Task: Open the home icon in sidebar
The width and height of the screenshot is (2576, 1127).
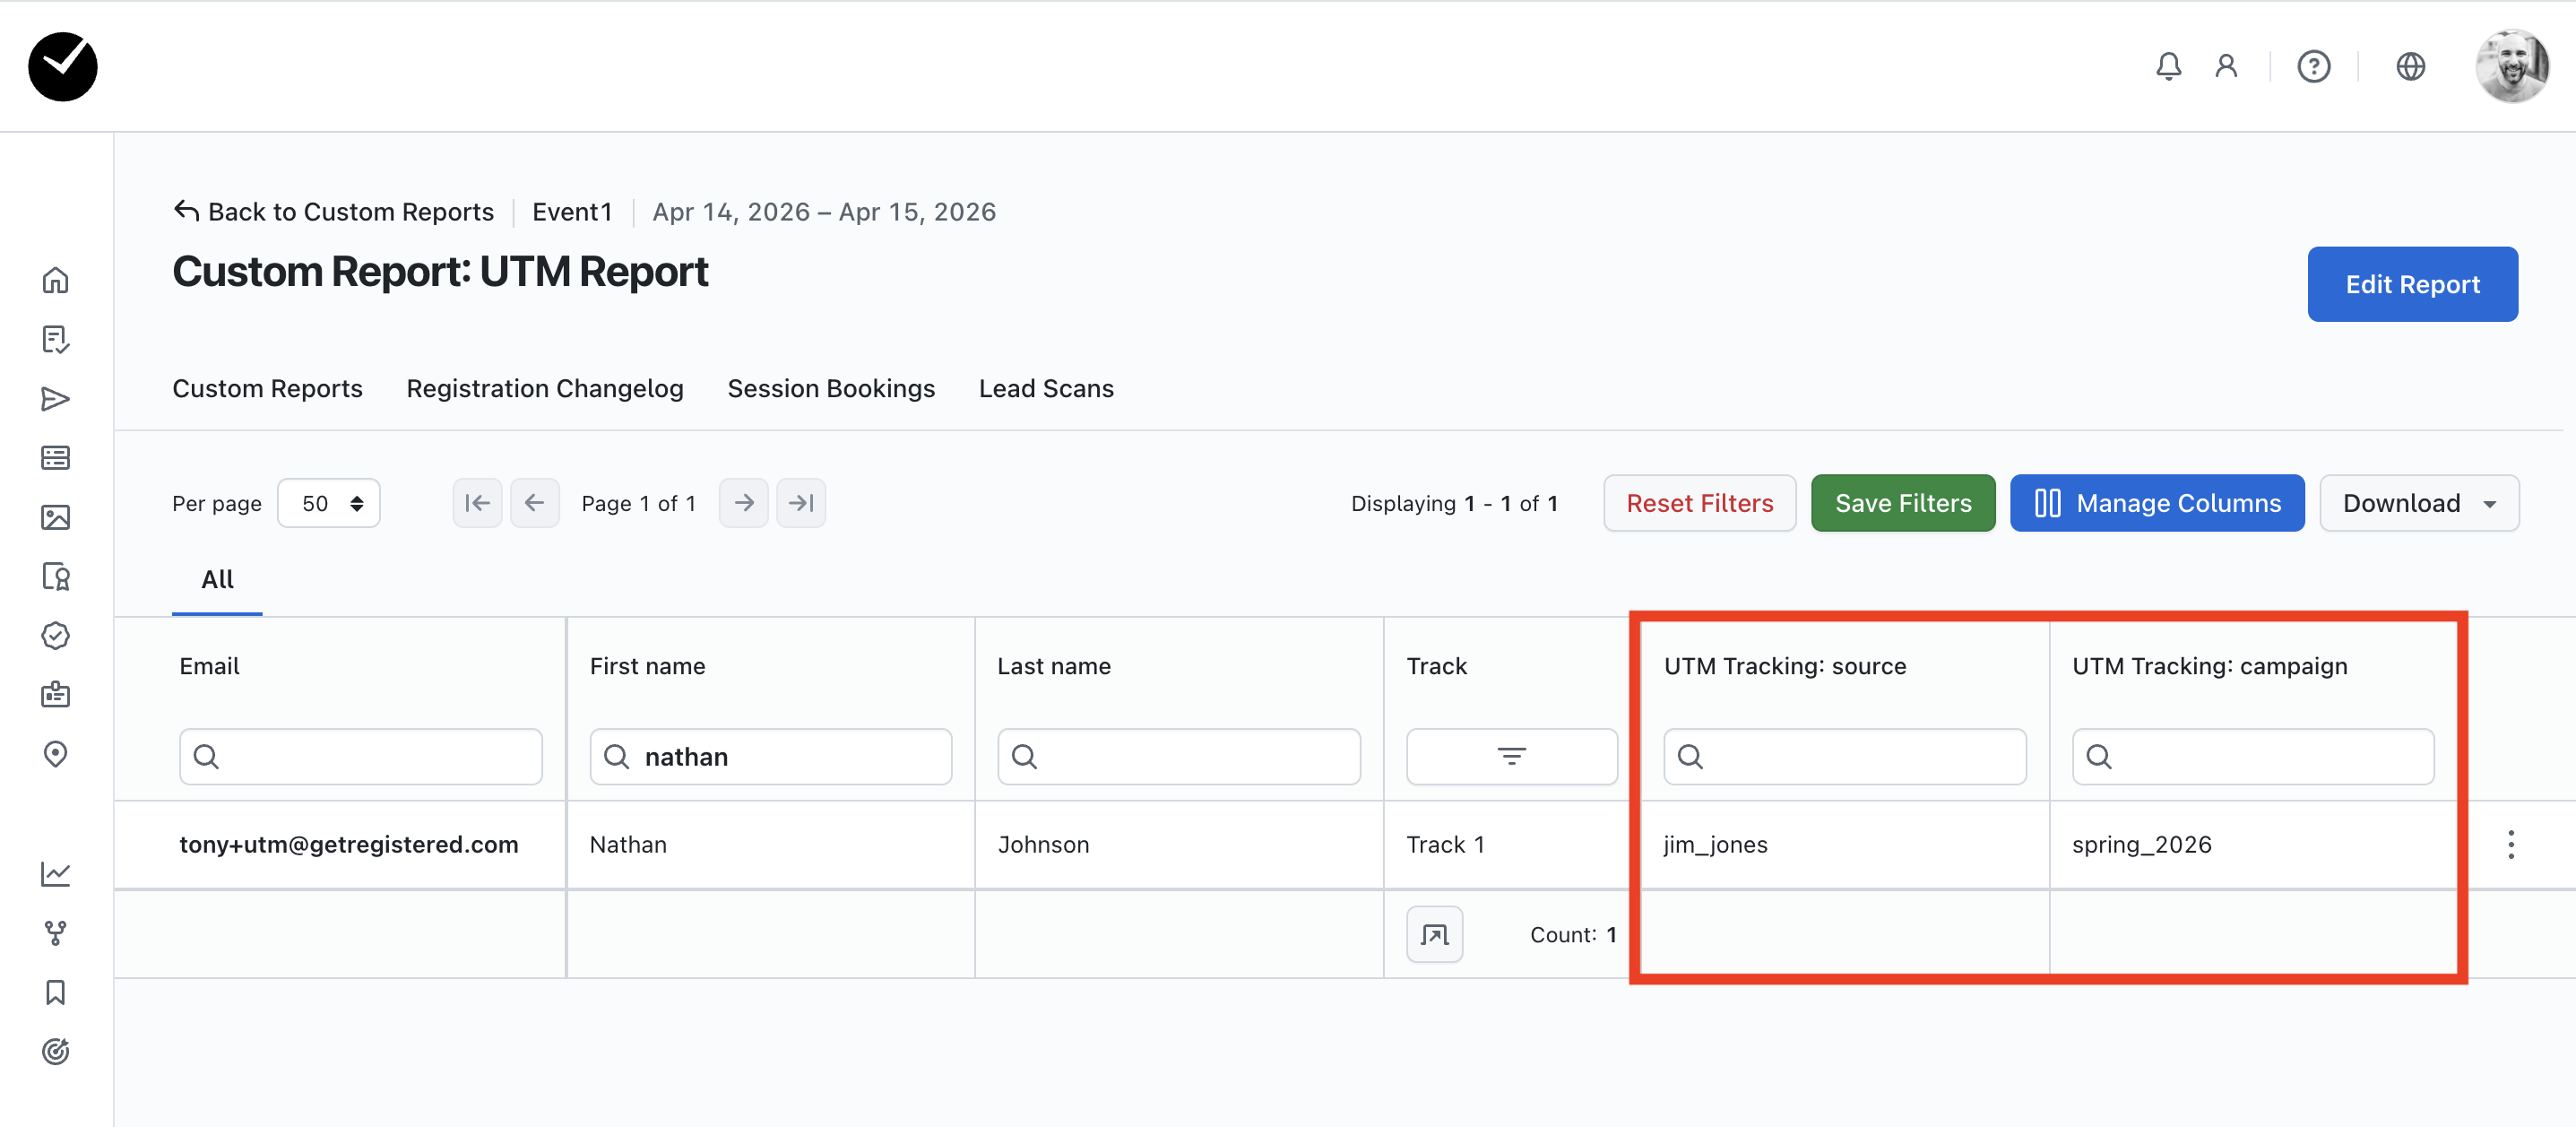Action: [x=56, y=280]
